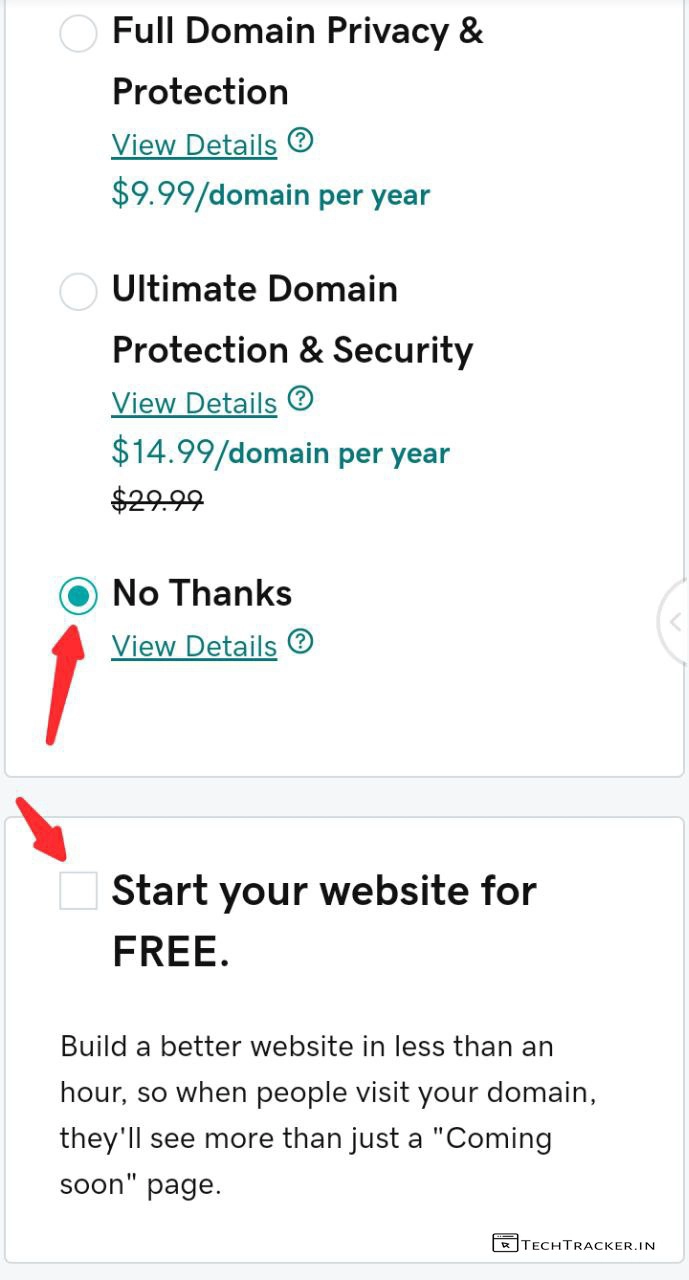Image resolution: width=689 pixels, height=1280 pixels.
Task: Click the $14.99/domain per year price
Action: point(280,453)
